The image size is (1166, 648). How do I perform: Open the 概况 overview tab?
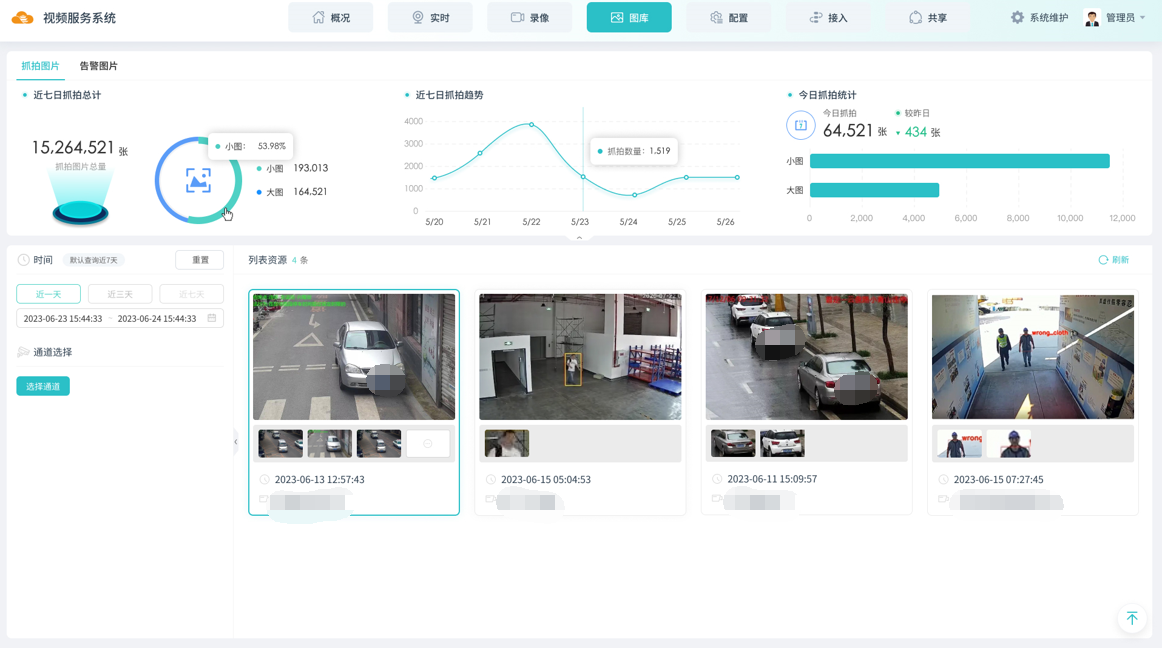point(331,17)
